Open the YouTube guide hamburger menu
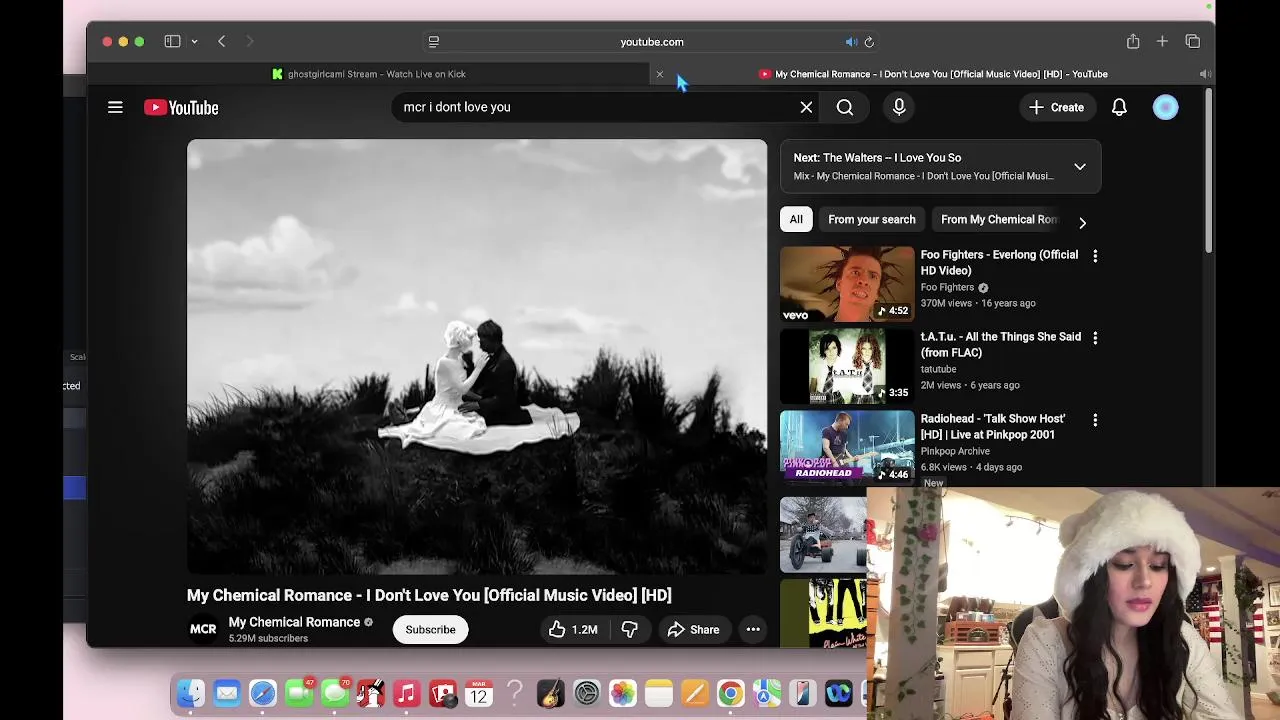Viewport: 1280px width, 720px height. (115, 107)
